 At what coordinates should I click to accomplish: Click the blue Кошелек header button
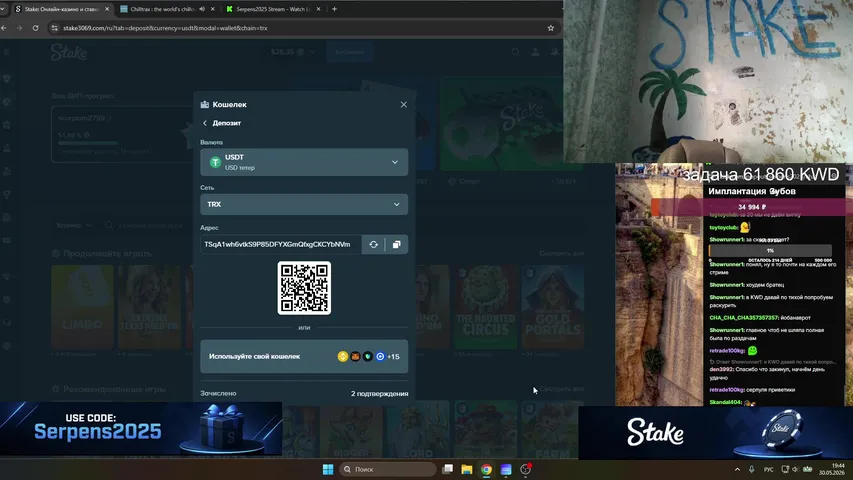tap(349, 52)
